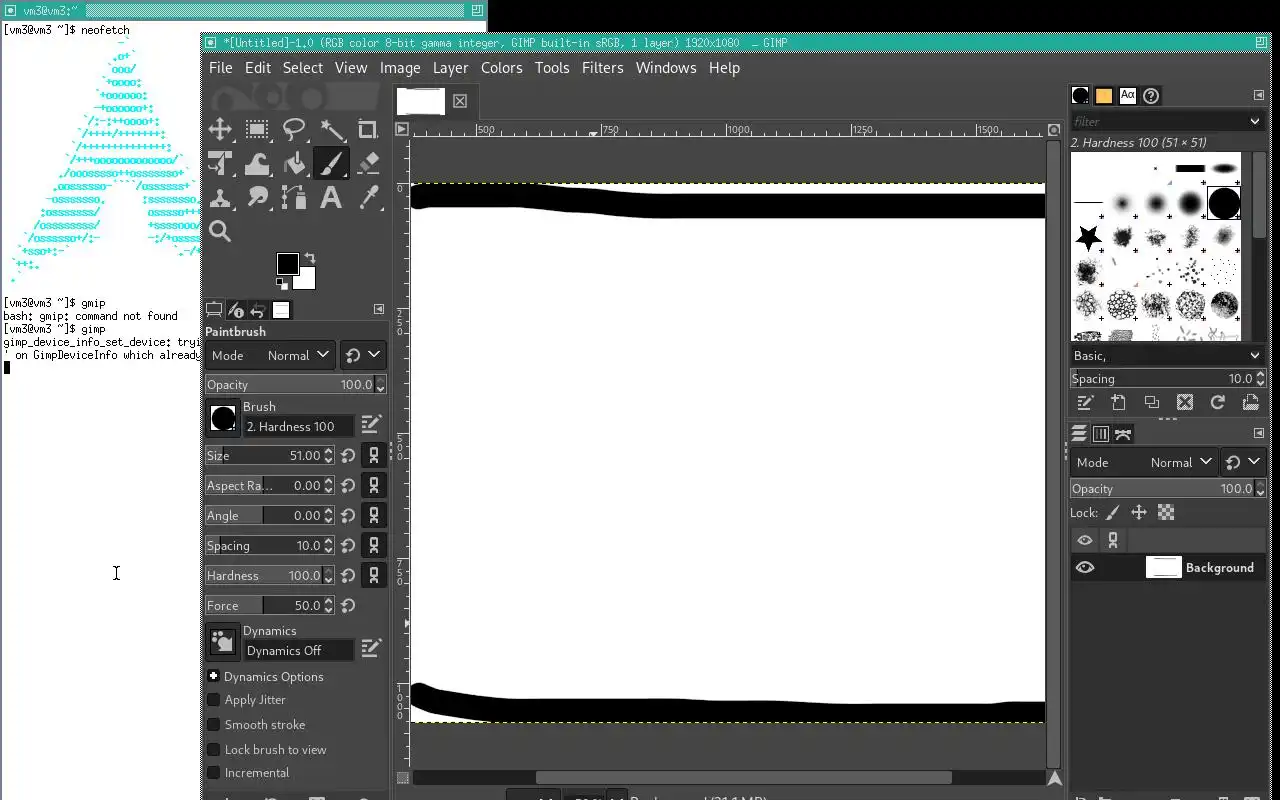Viewport: 1280px width, 800px height.
Task: Swap foreground and background colors
Action: pos(310,258)
